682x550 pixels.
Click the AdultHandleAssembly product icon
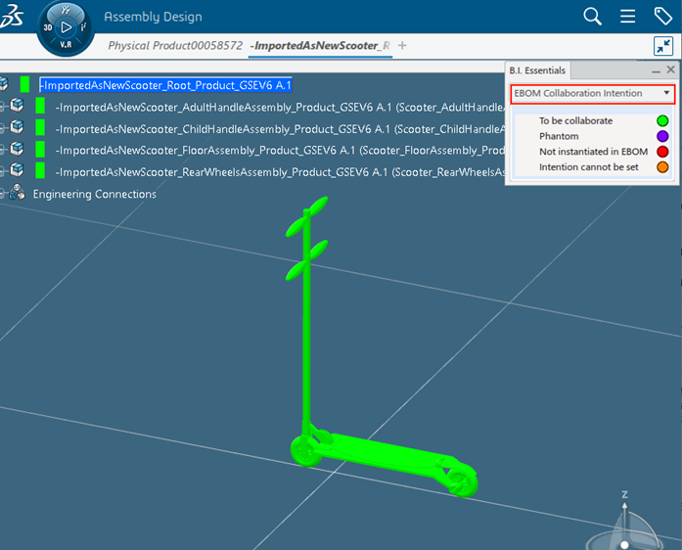(x=17, y=106)
